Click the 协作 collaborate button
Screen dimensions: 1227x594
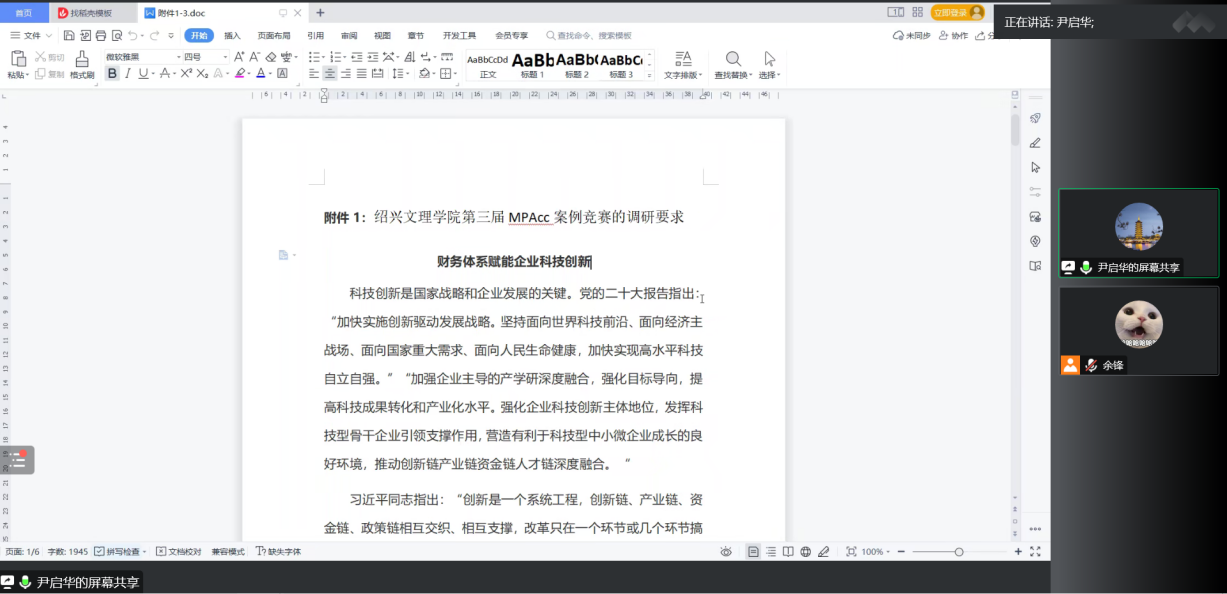click(x=955, y=35)
